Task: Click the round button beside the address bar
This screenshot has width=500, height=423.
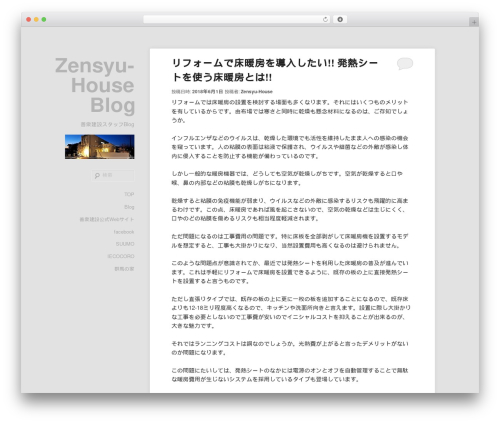Action: tap(340, 20)
